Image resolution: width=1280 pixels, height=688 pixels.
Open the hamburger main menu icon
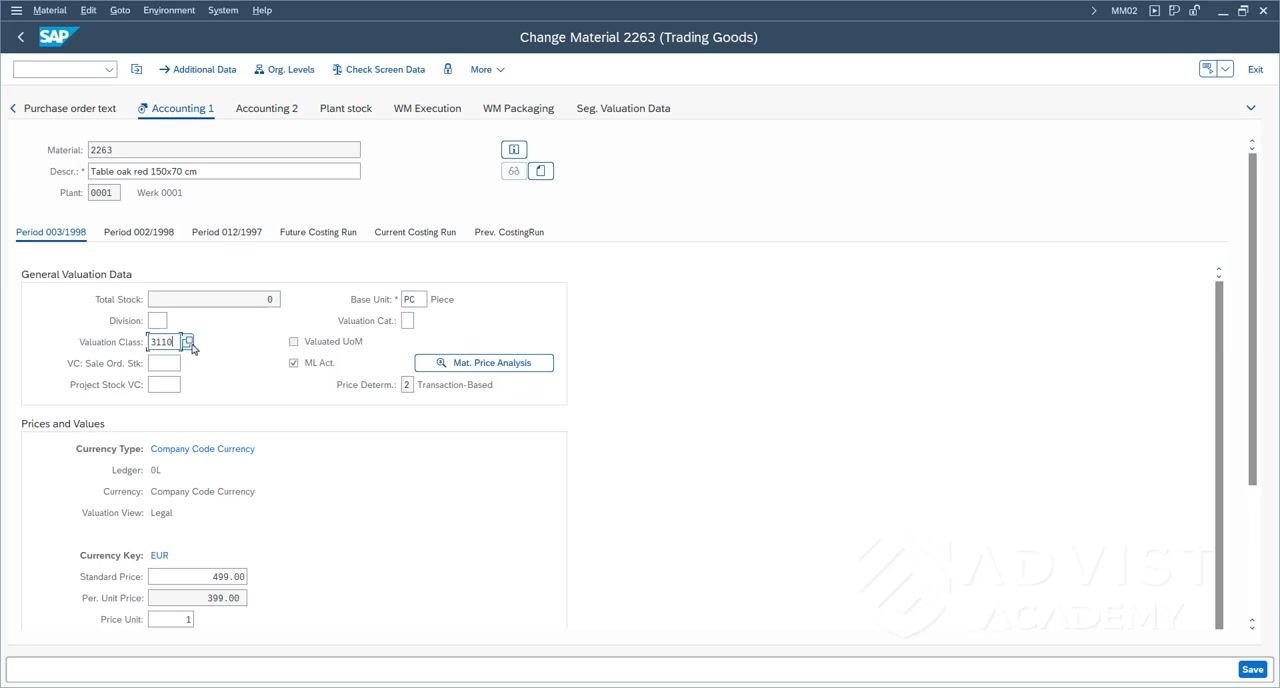(x=16, y=10)
